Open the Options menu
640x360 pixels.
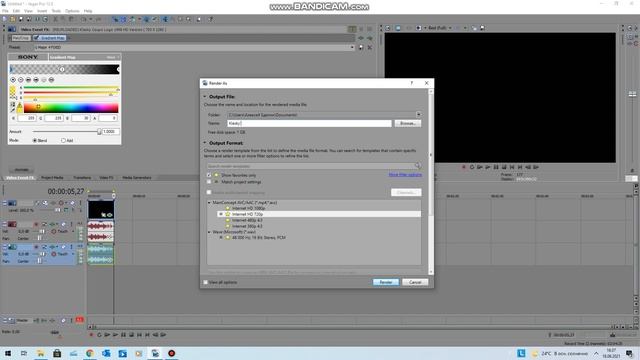point(72,11)
